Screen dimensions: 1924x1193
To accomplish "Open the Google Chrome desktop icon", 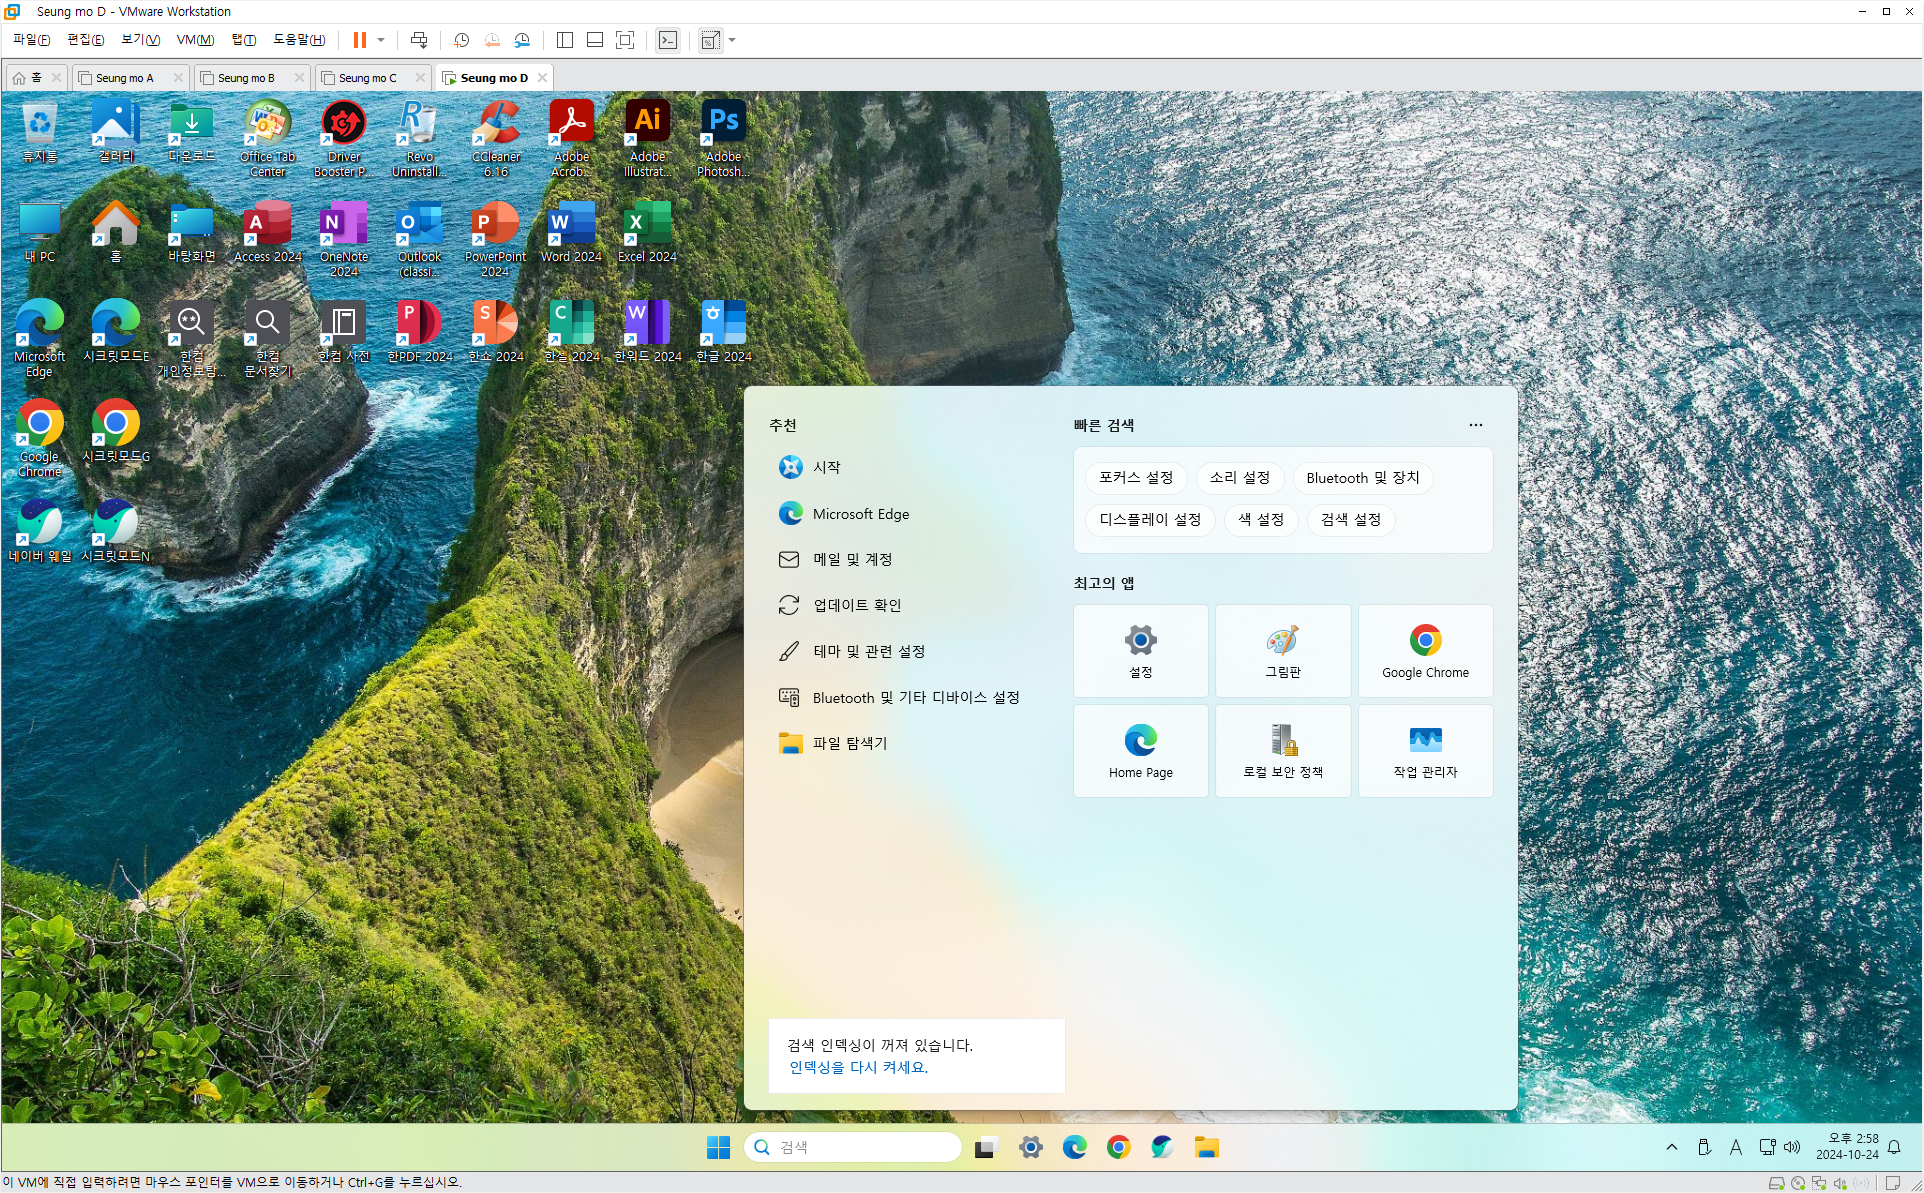I will (x=39, y=438).
